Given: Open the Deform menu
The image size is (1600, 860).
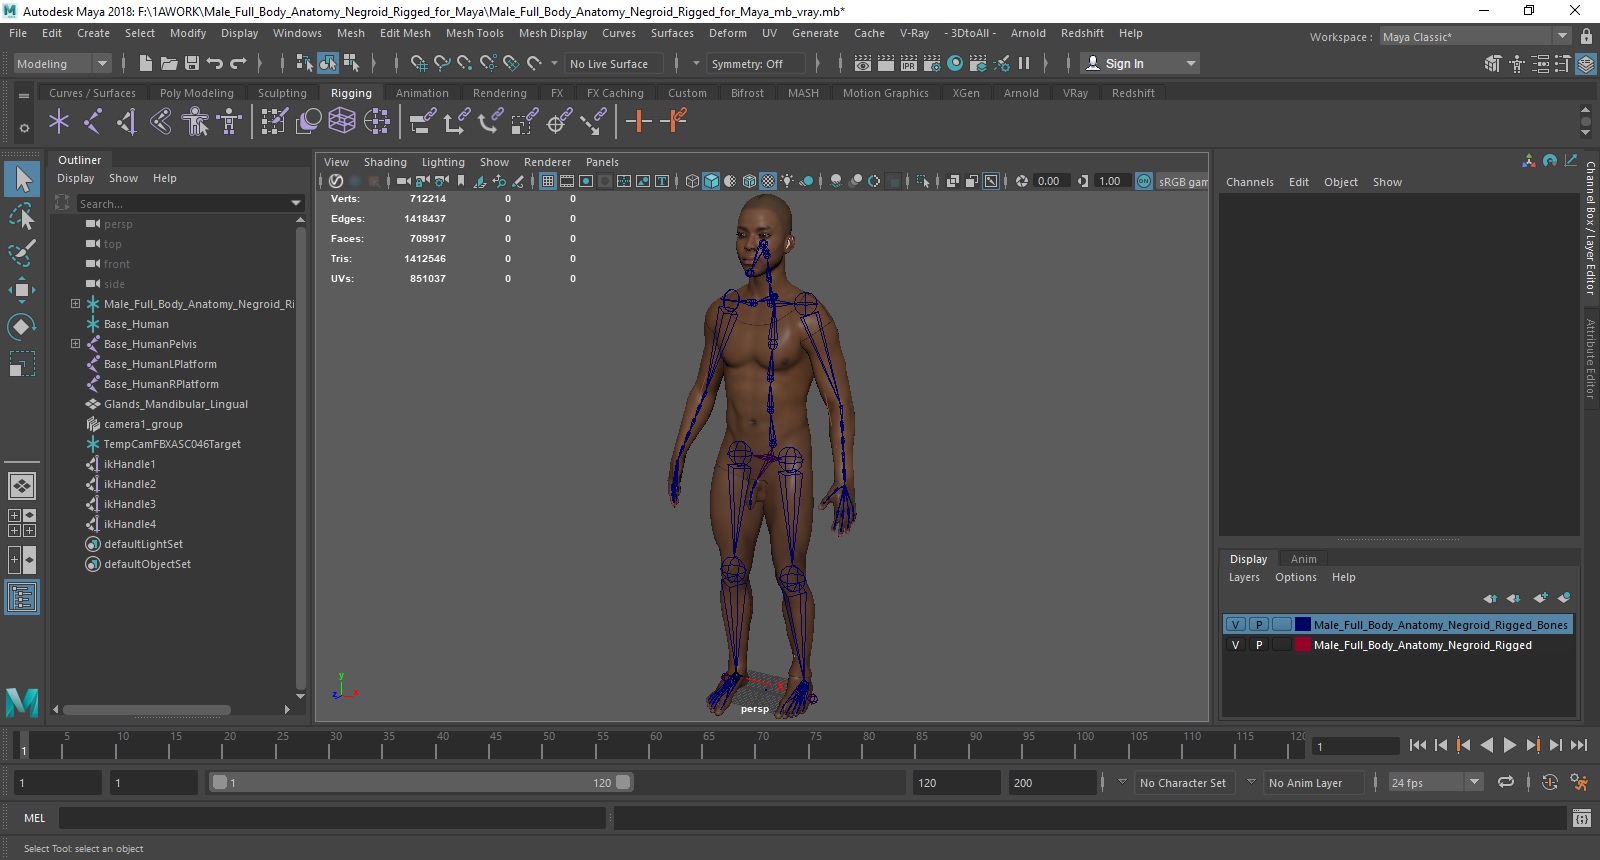Looking at the screenshot, I should point(728,33).
